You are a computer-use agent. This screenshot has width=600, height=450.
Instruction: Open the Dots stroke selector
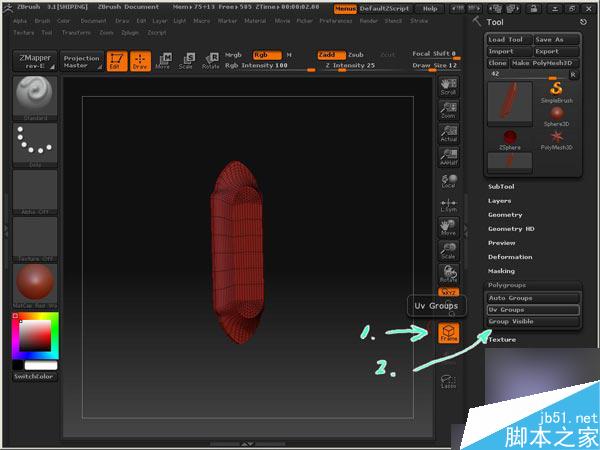35,145
